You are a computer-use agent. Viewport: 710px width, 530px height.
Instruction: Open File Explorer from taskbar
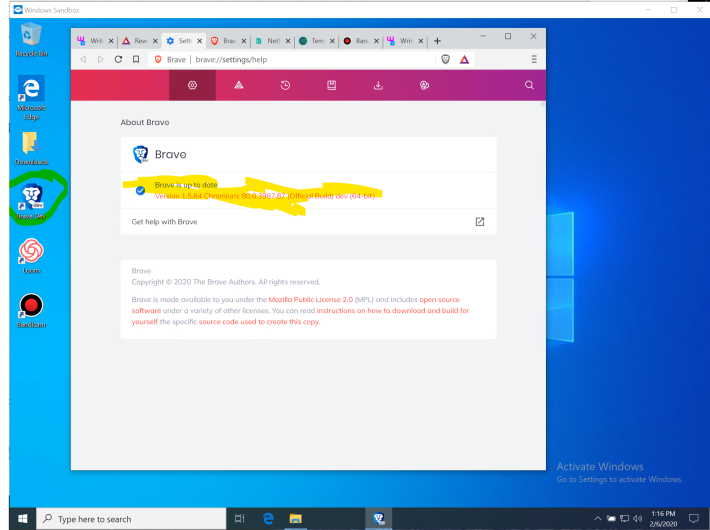[x=296, y=519]
